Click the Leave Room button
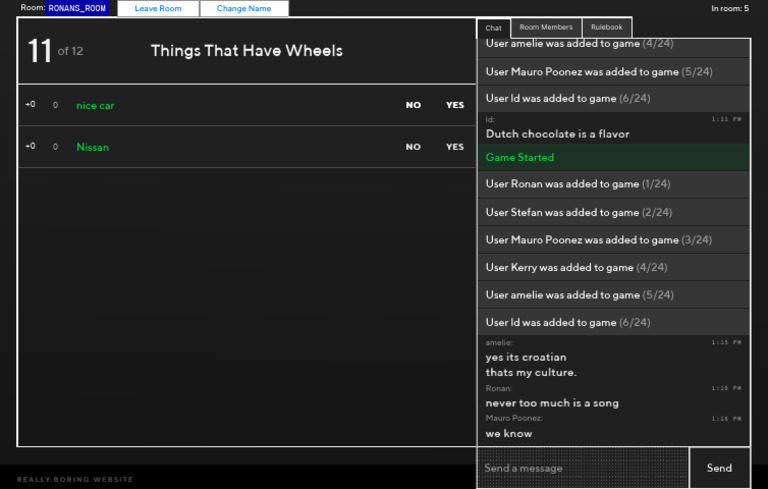 pyautogui.click(x=158, y=8)
